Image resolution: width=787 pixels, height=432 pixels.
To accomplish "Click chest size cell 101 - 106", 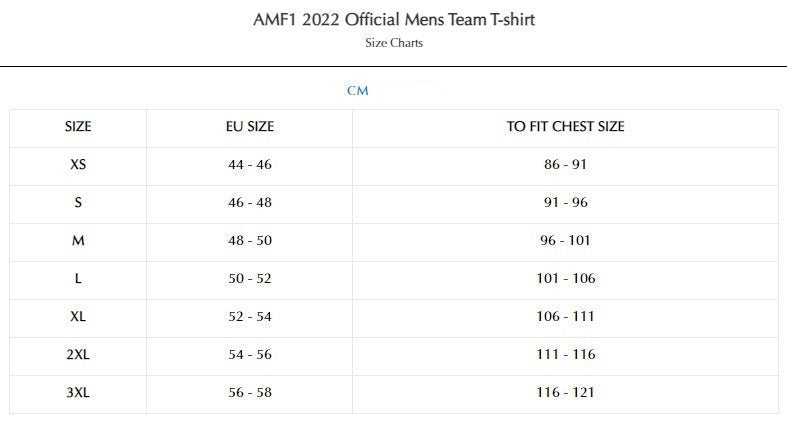I will [x=565, y=278].
